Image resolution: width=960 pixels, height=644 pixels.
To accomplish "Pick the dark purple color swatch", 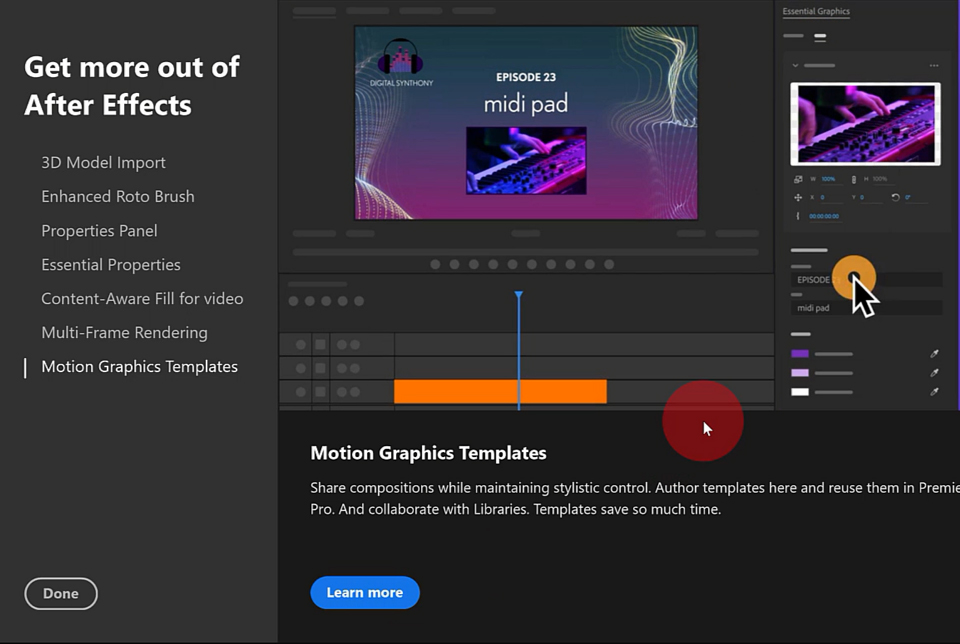I will tap(800, 354).
